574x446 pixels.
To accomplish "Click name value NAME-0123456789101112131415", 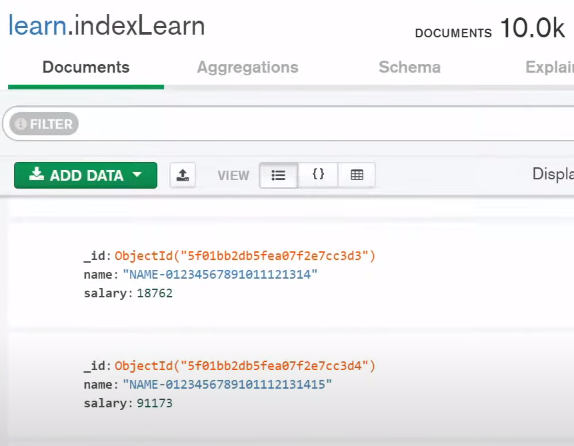I will 227,384.
